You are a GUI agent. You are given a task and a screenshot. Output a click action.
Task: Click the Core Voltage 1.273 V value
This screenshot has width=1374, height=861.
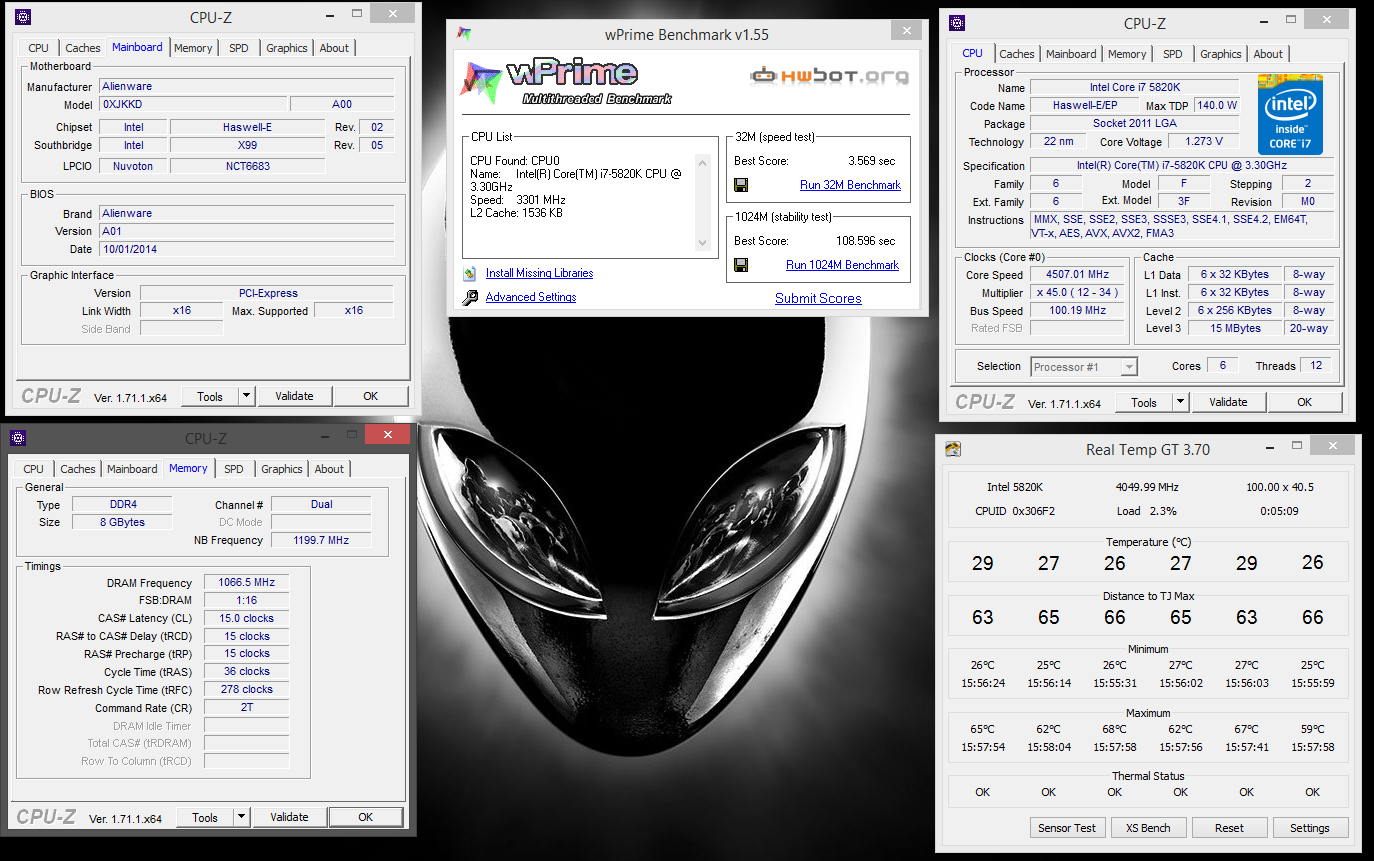1203,142
